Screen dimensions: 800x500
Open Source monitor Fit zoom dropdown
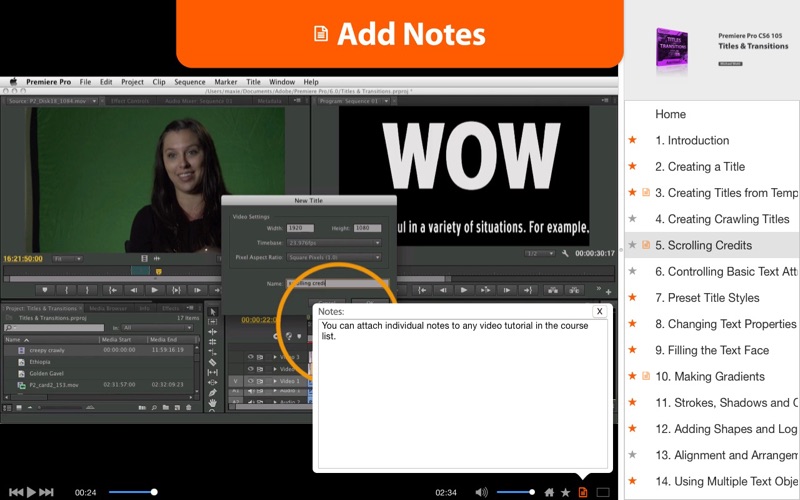tap(67, 259)
